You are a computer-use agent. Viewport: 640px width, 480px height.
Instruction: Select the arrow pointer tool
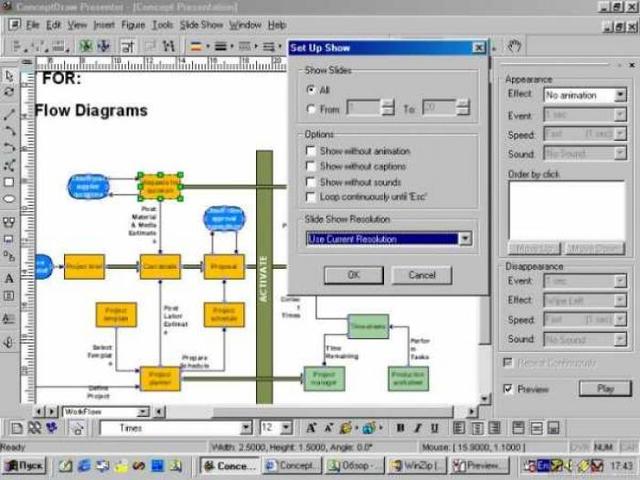tap(9, 76)
